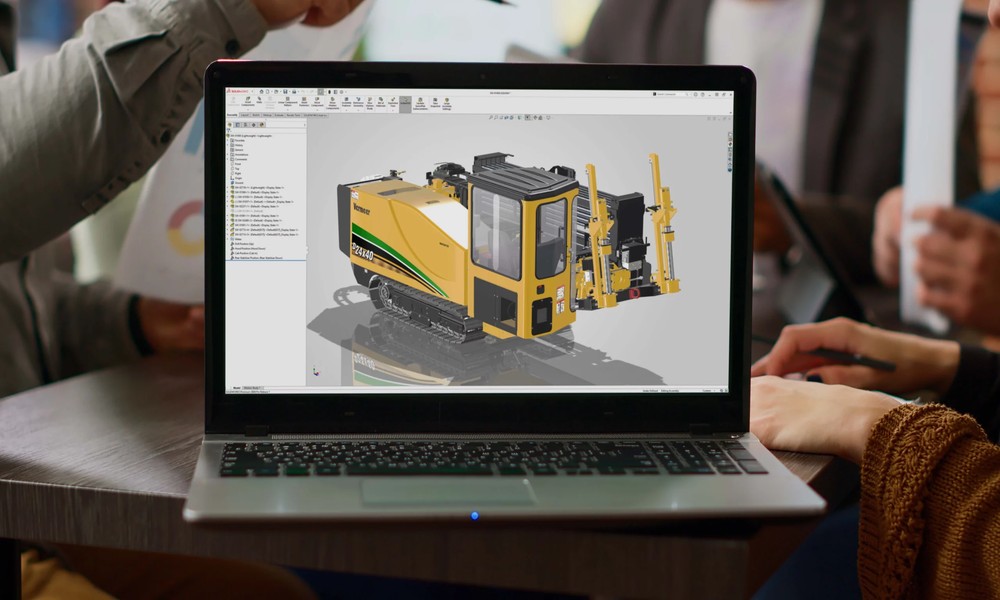Select the Mate tool
Image resolution: width=1000 pixels, height=600 pixels.
(x=262, y=101)
